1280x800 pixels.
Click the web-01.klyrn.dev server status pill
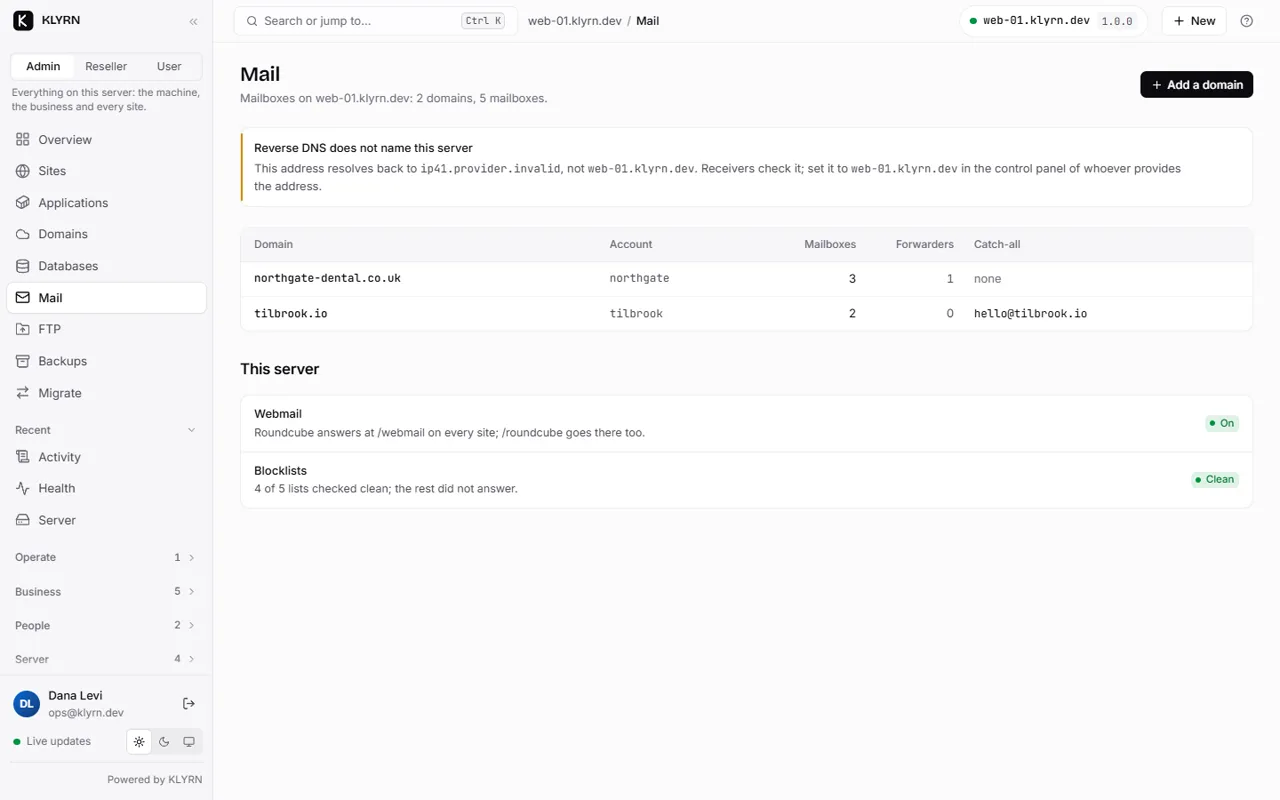click(1054, 21)
